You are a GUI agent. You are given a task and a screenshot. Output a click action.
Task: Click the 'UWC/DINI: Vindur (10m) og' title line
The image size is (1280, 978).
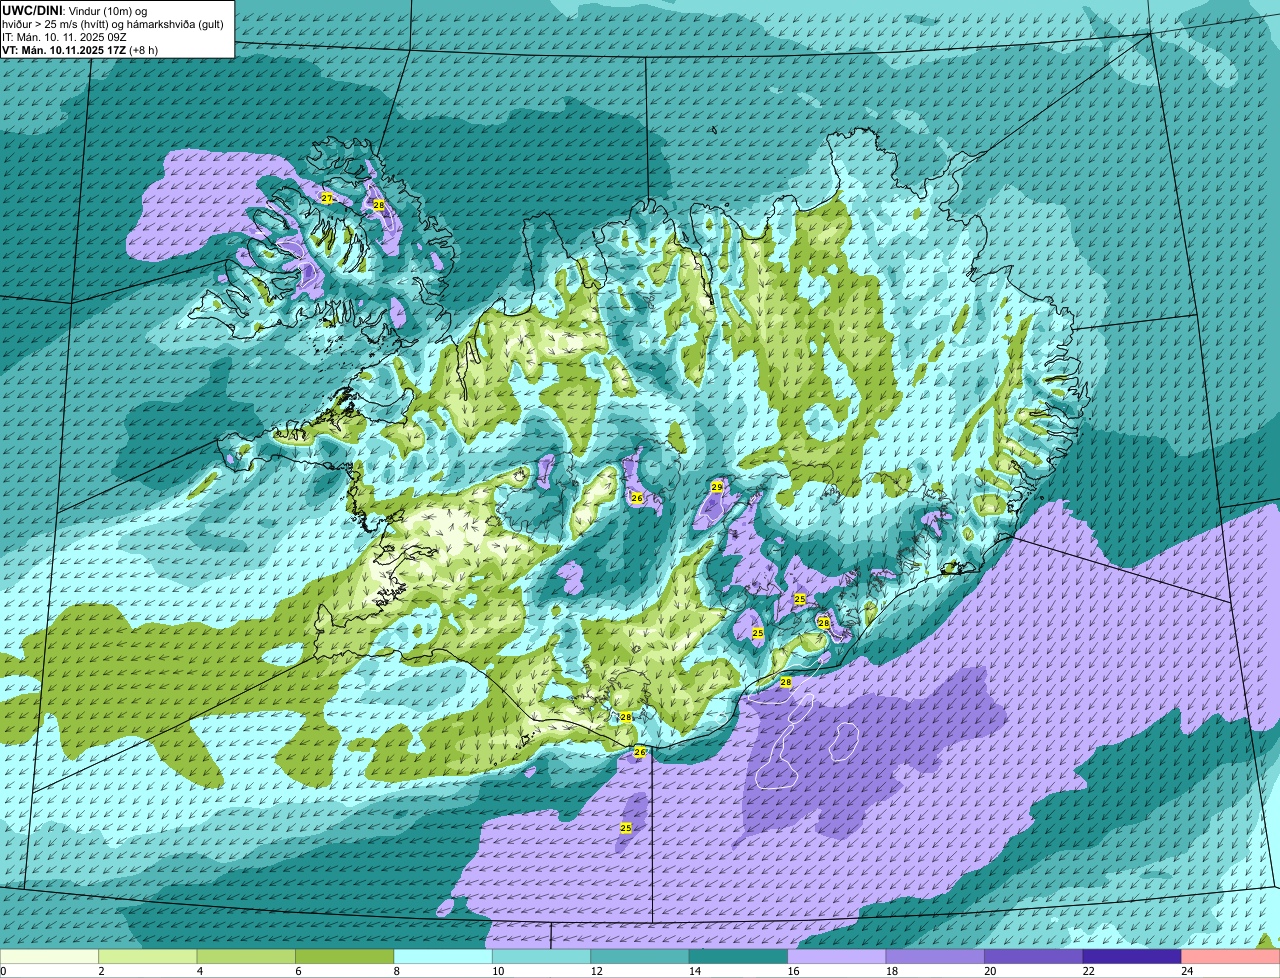(x=75, y=10)
